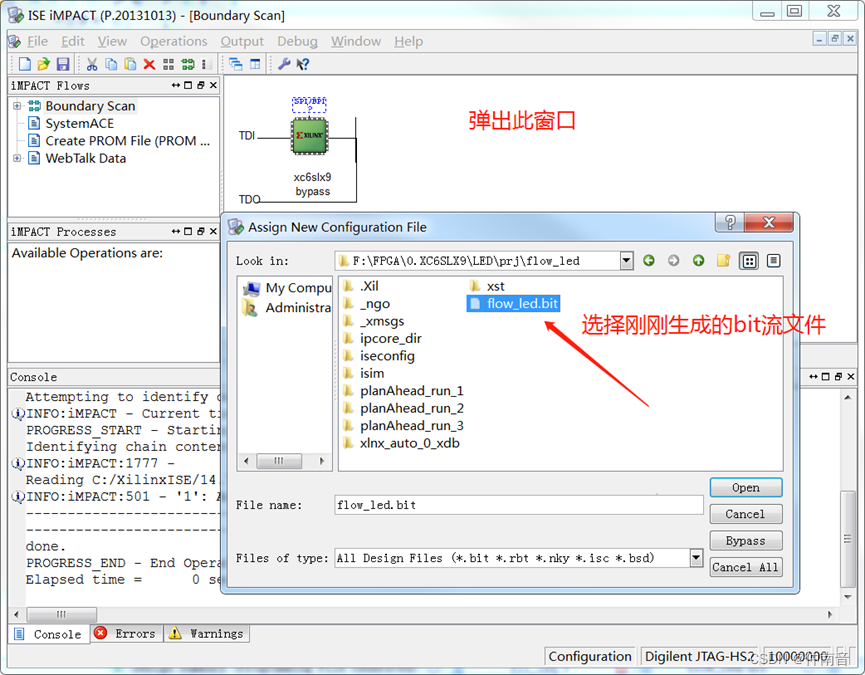Open the Files of type dropdown
The height and width of the screenshot is (675, 865).
696,558
